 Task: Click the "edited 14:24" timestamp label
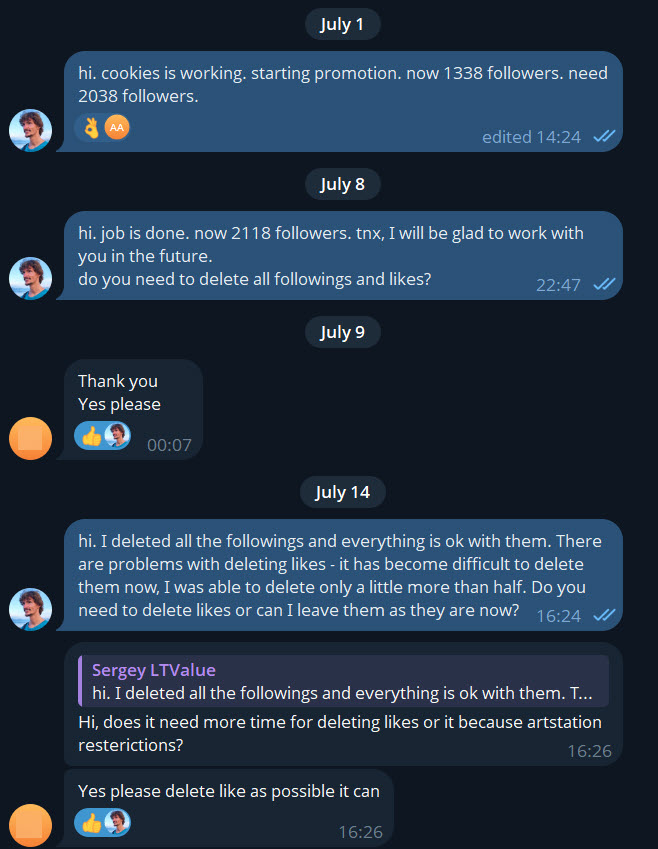click(531, 137)
